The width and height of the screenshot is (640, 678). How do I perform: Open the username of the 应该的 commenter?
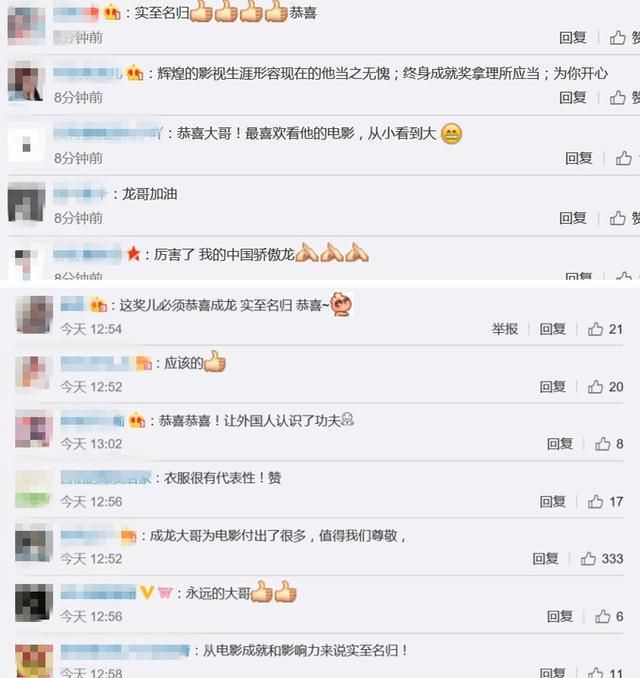pyautogui.click(x=95, y=364)
